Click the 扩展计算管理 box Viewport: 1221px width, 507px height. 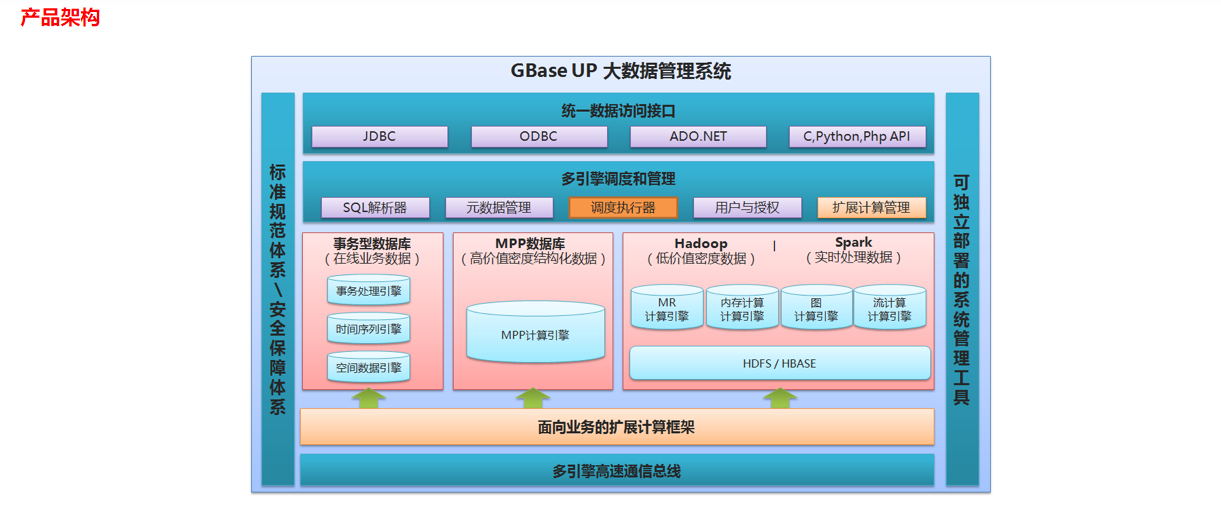pos(871,208)
